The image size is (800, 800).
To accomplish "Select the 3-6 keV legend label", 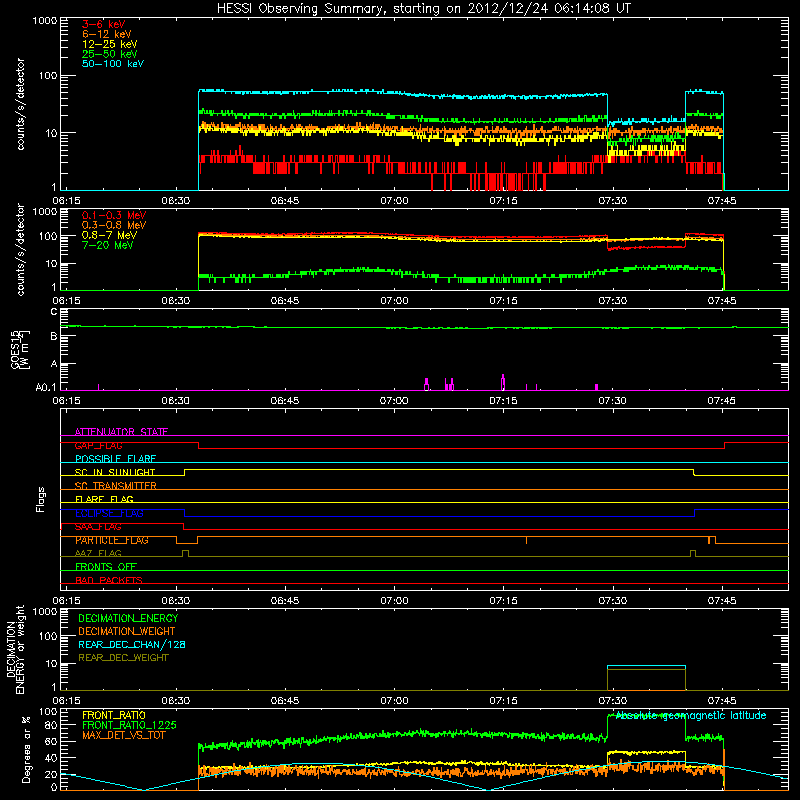I will pyautogui.click(x=104, y=24).
